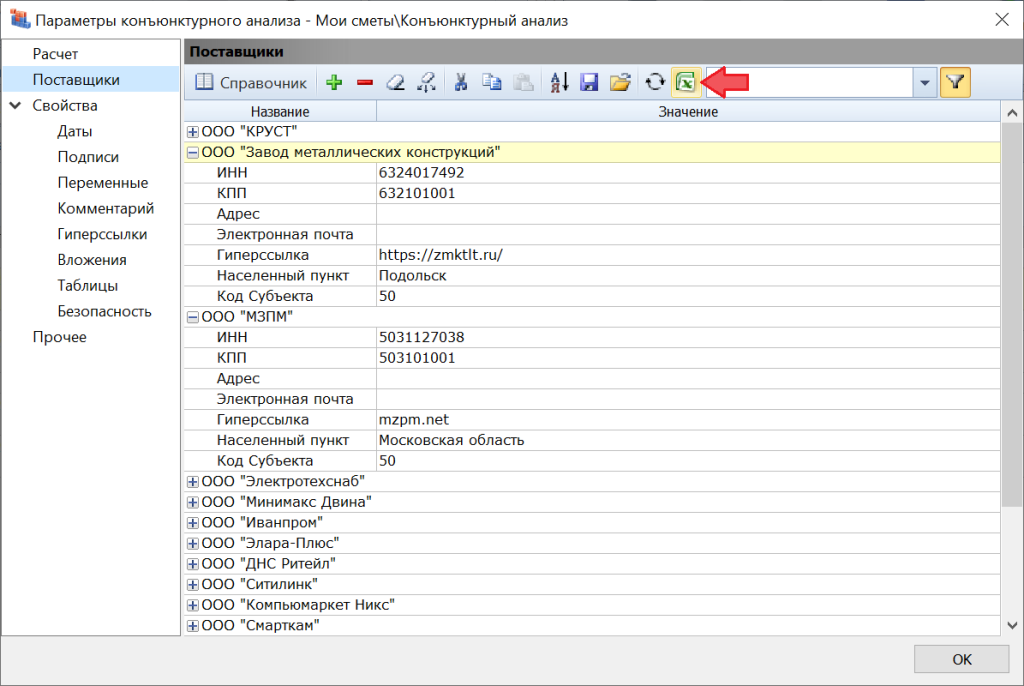The height and width of the screenshot is (686, 1024).
Task: Click the eraser clear icon
Action: [x=396, y=83]
